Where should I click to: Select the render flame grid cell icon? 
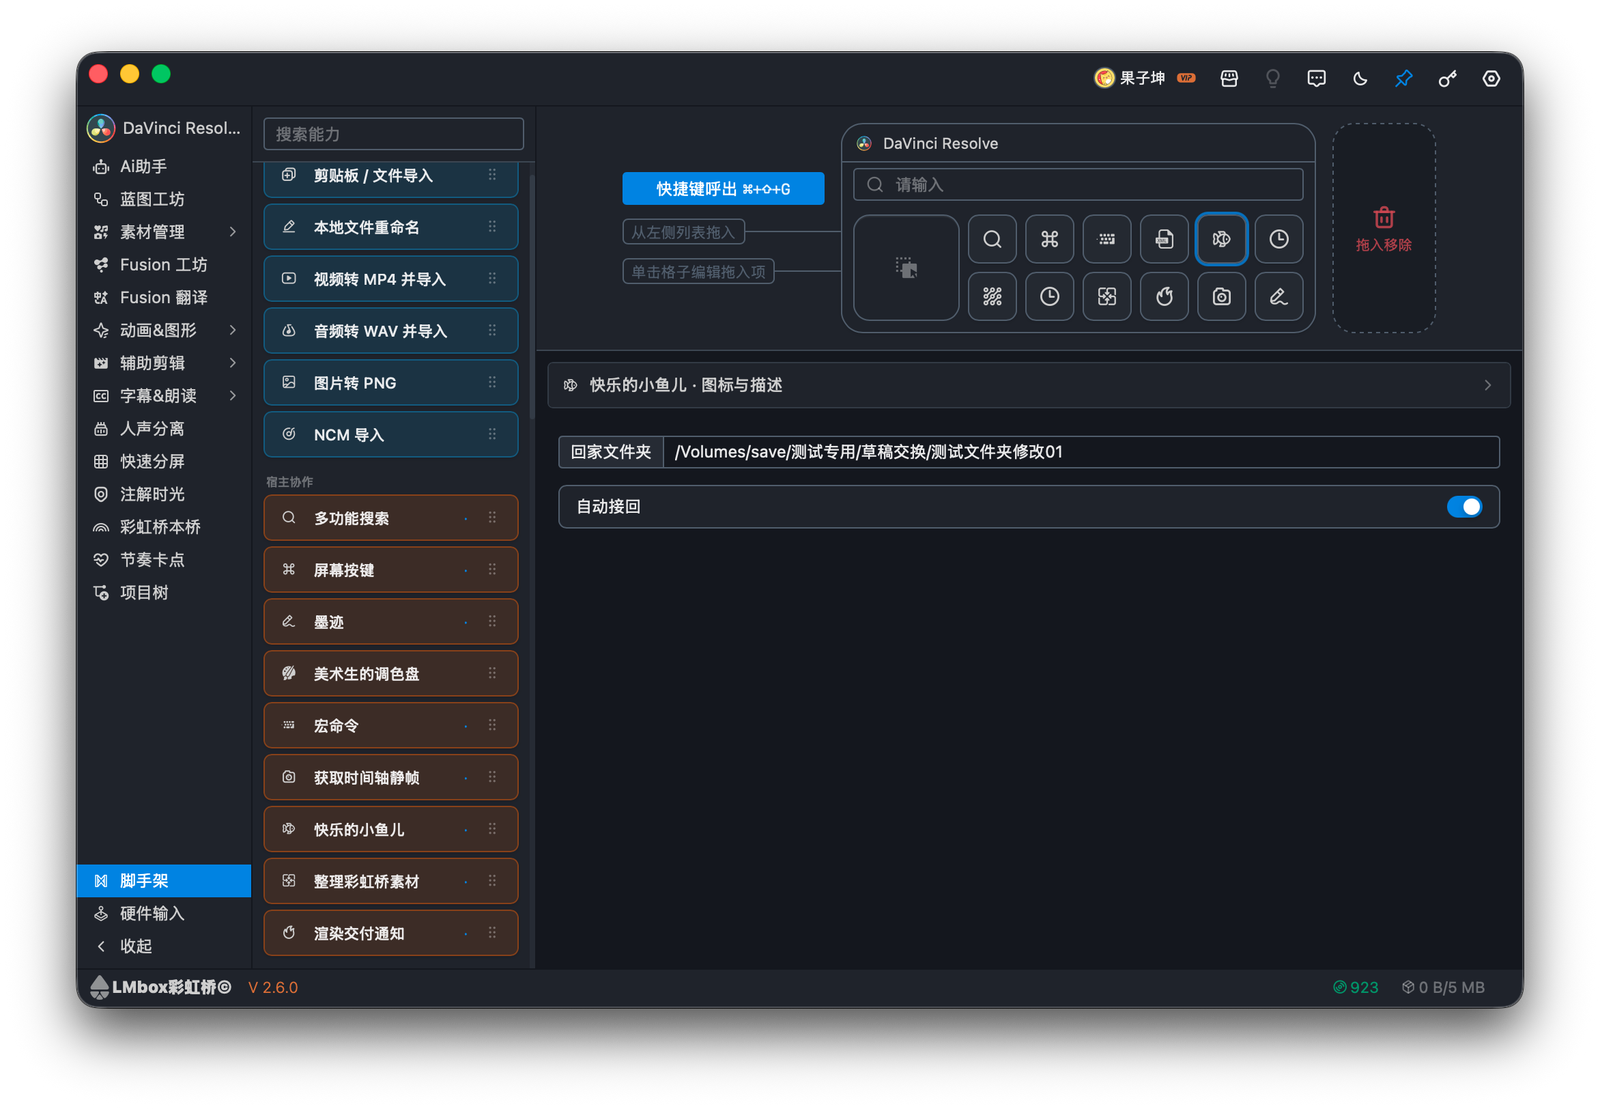(1164, 297)
